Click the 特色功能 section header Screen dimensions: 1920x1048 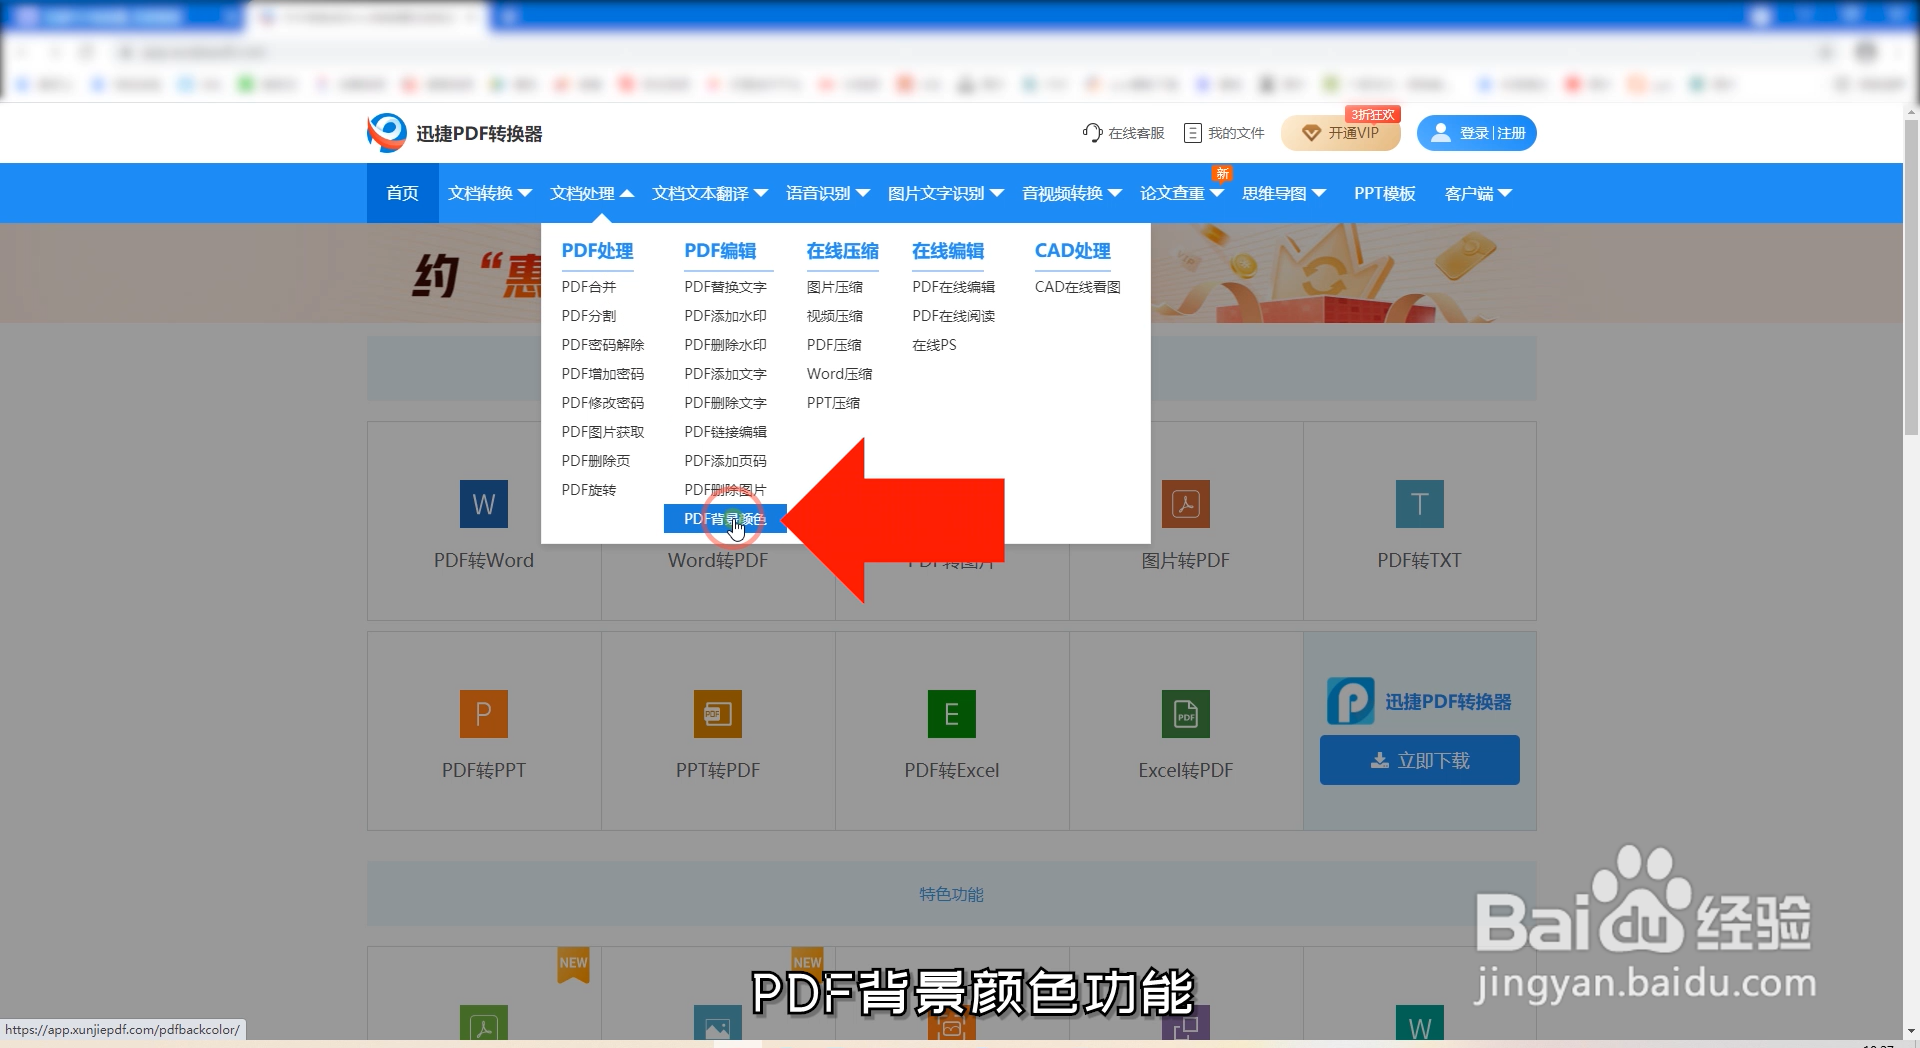(x=952, y=894)
